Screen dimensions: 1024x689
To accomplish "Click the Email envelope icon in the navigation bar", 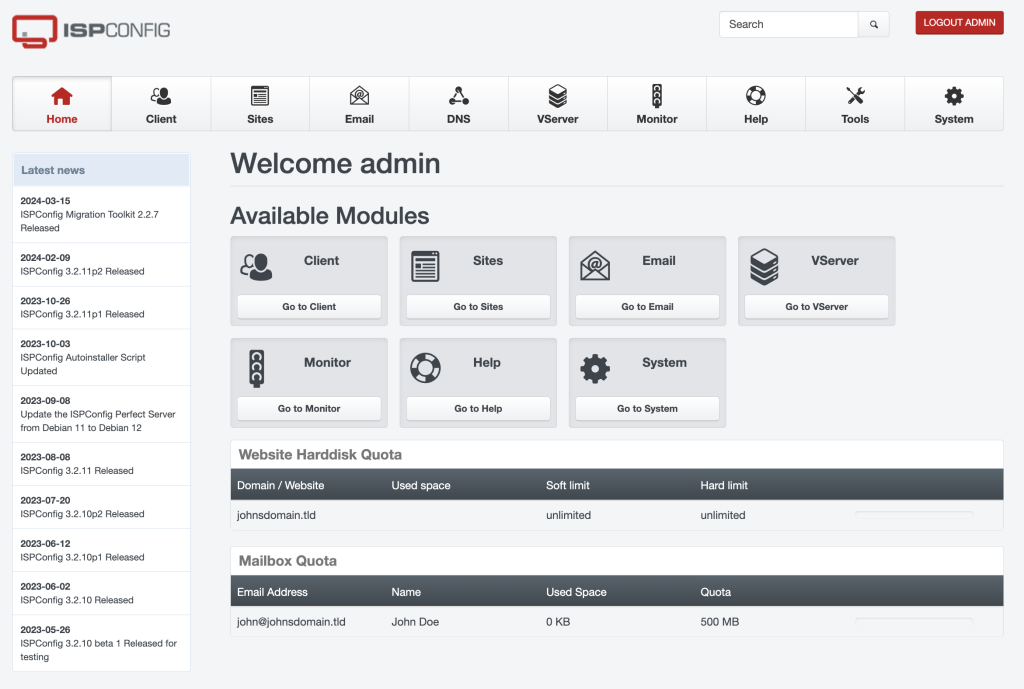I will click(358, 96).
